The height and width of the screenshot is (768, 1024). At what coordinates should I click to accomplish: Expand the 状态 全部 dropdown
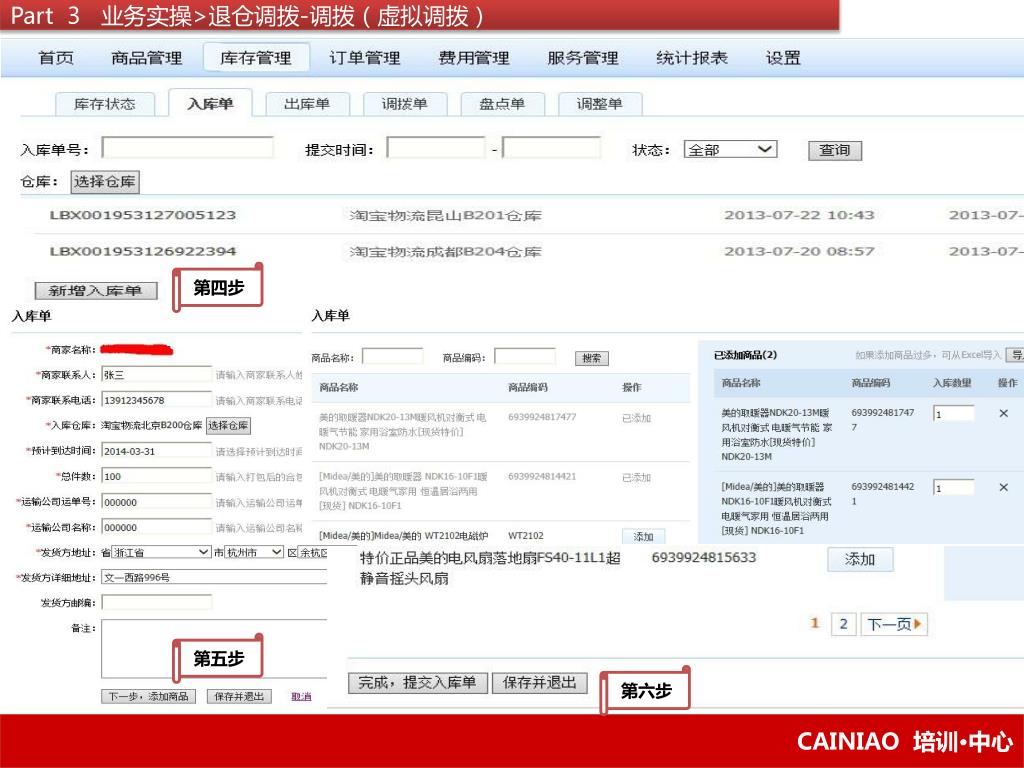730,150
